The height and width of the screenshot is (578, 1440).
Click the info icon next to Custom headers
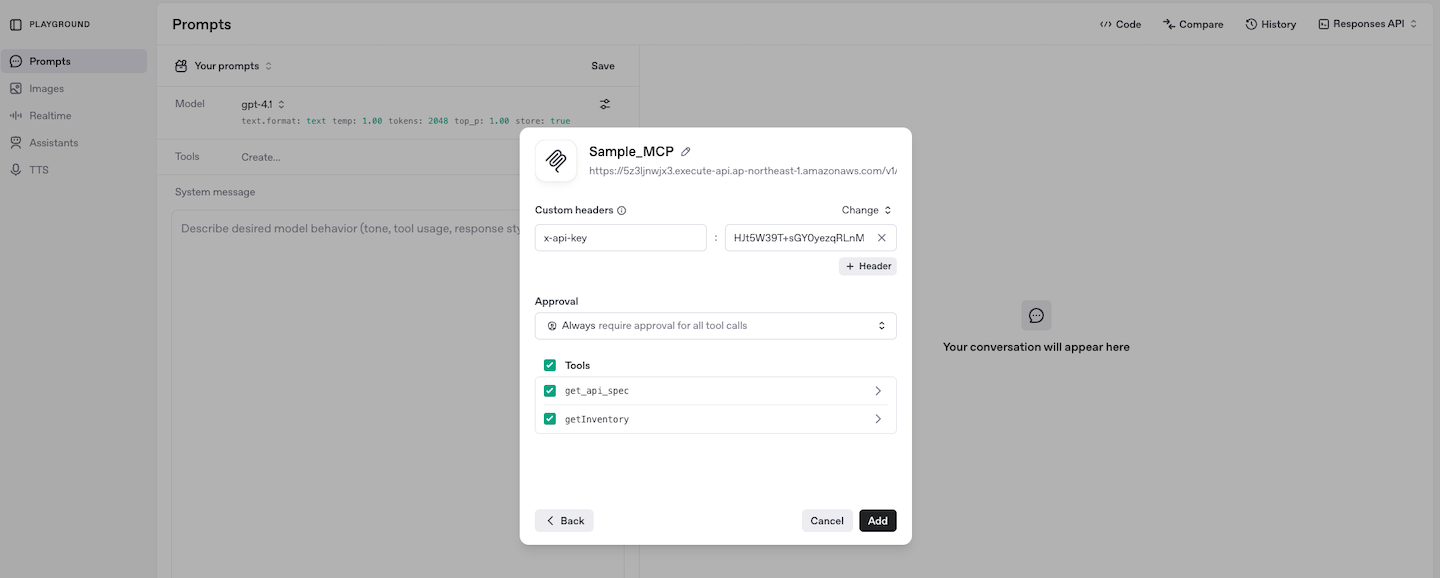pos(621,211)
